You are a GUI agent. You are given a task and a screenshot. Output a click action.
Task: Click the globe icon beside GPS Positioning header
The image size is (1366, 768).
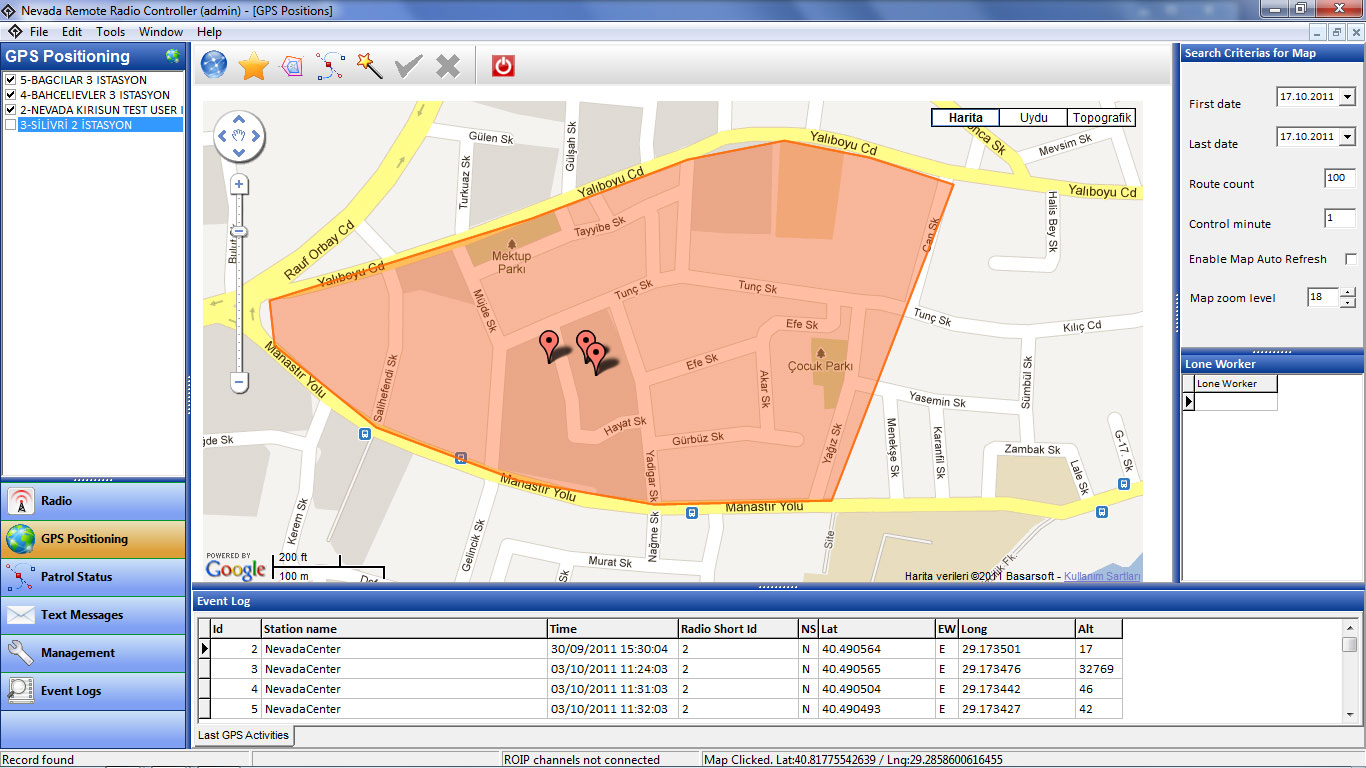173,56
